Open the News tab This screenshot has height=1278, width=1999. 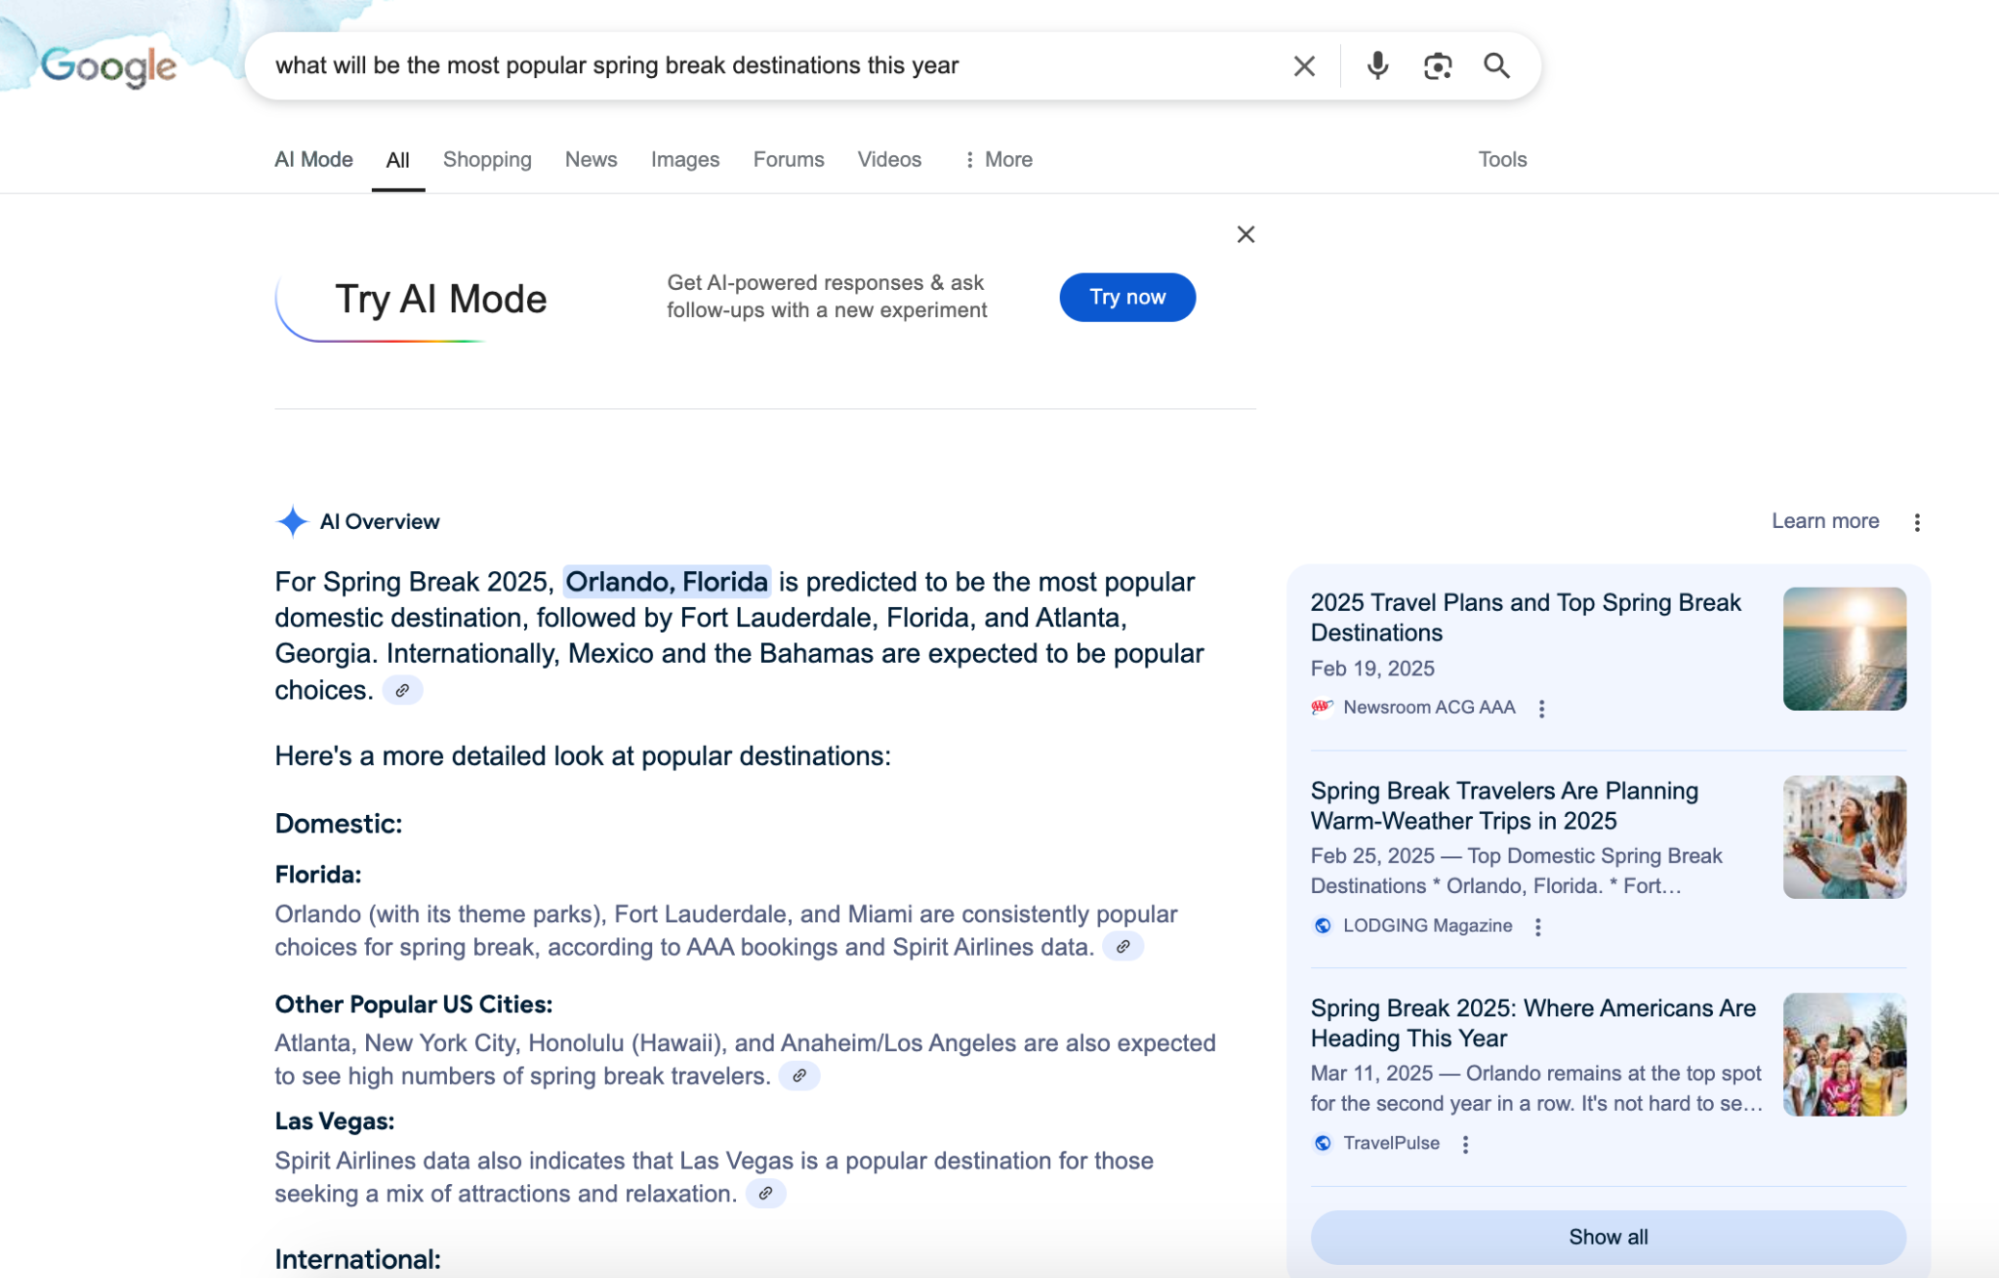click(x=591, y=159)
